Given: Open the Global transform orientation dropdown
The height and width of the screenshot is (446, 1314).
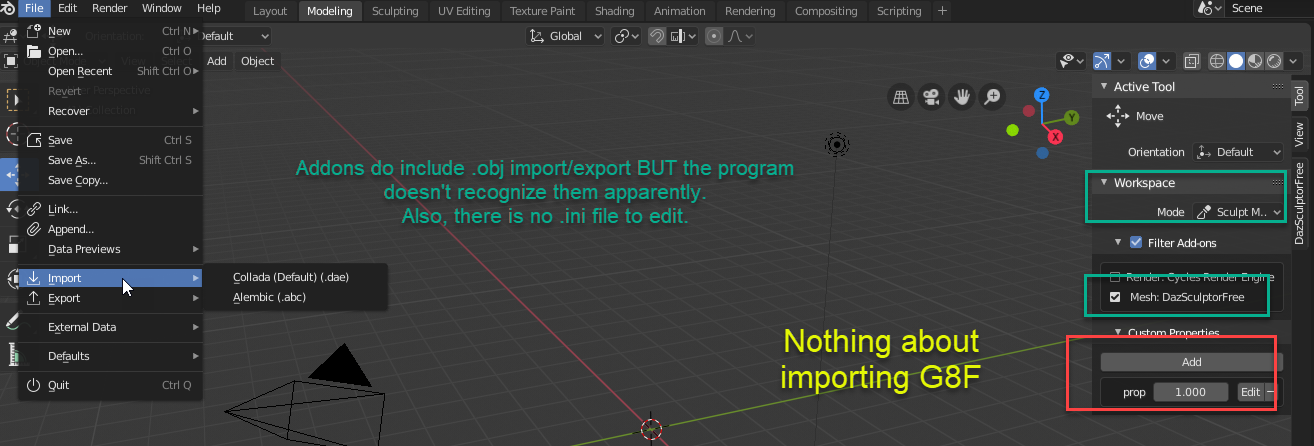Looking at the screenshot, I should click(x=566, y=36).
